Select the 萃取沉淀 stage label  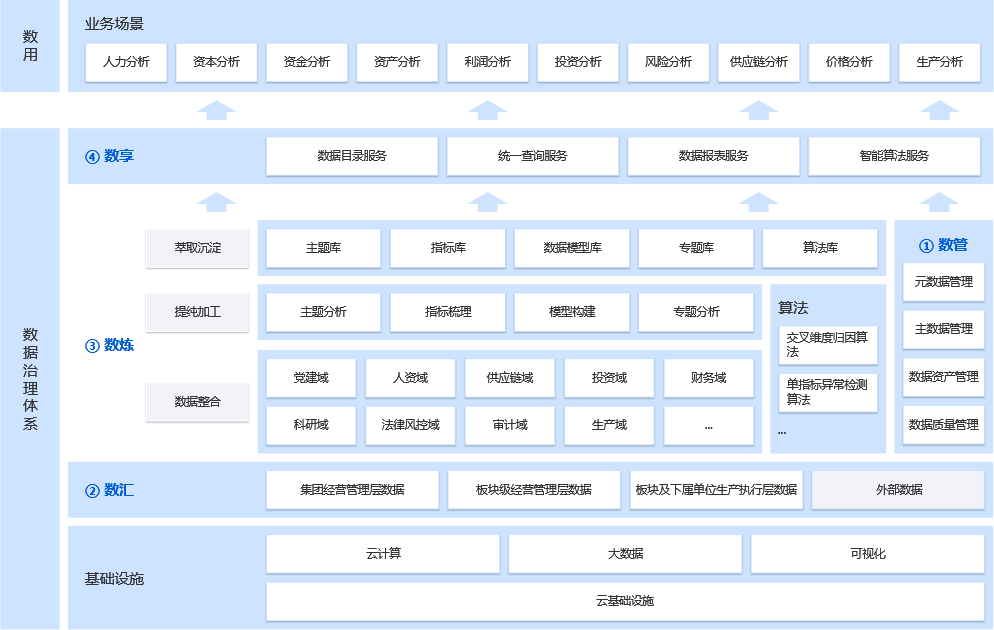pos(197,248)
